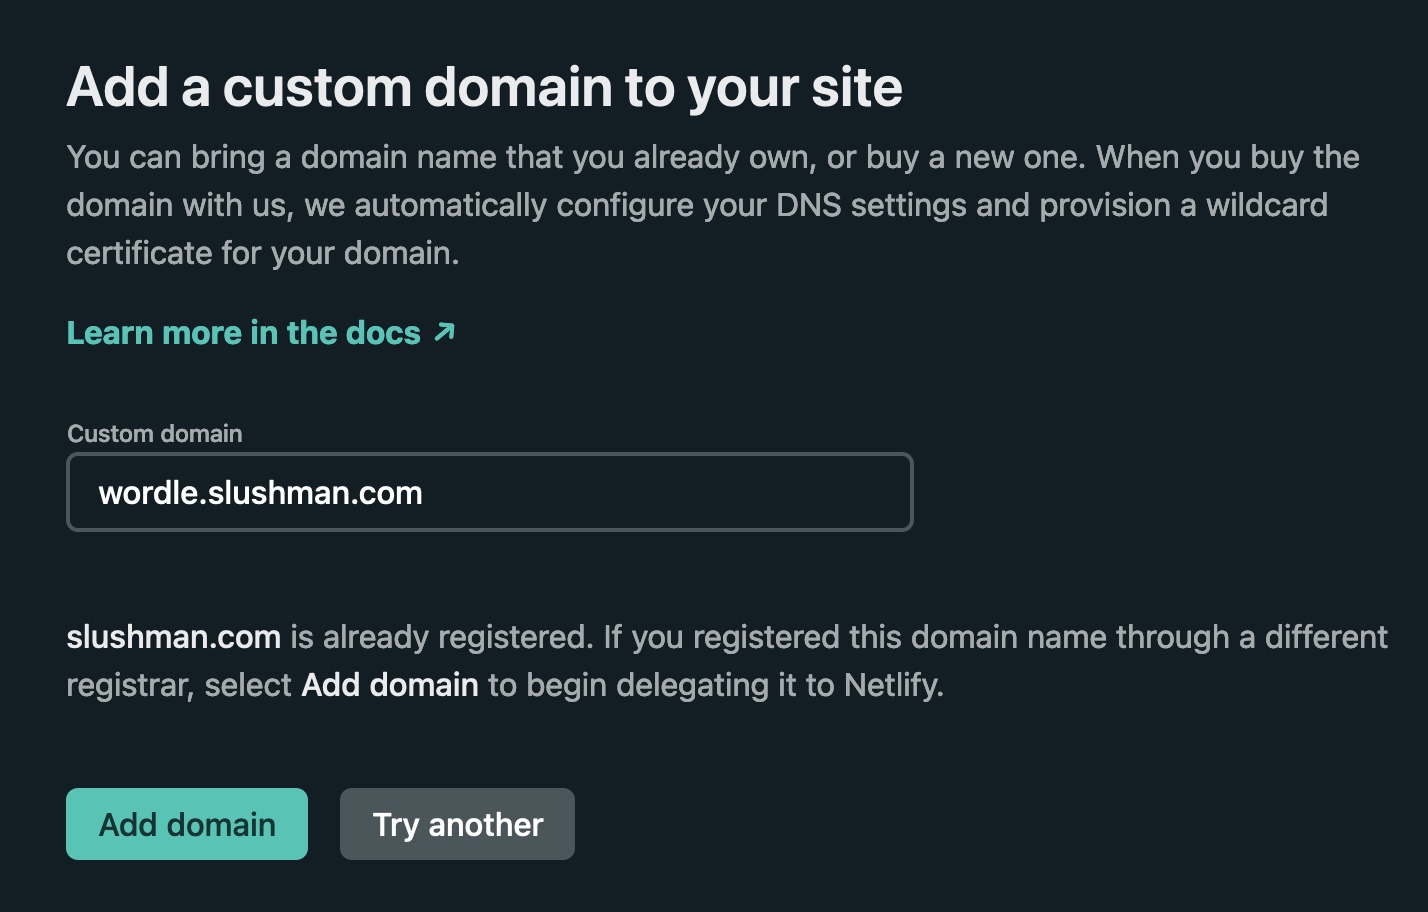
Task: Click the word Netlify ending the message
Action: click(892, 685)
